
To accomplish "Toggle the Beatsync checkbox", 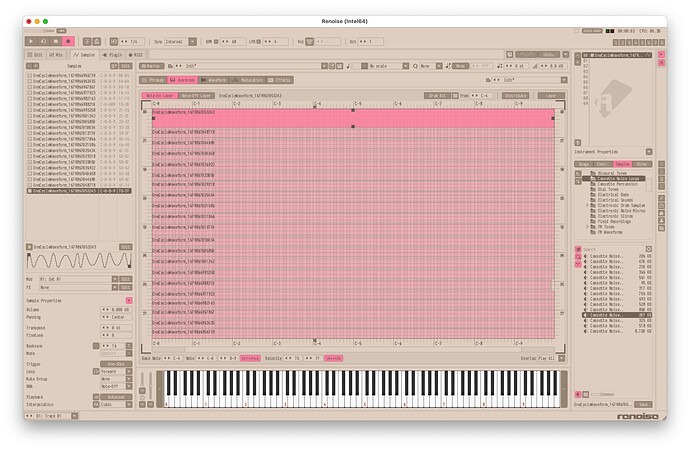I will [96, 346].
